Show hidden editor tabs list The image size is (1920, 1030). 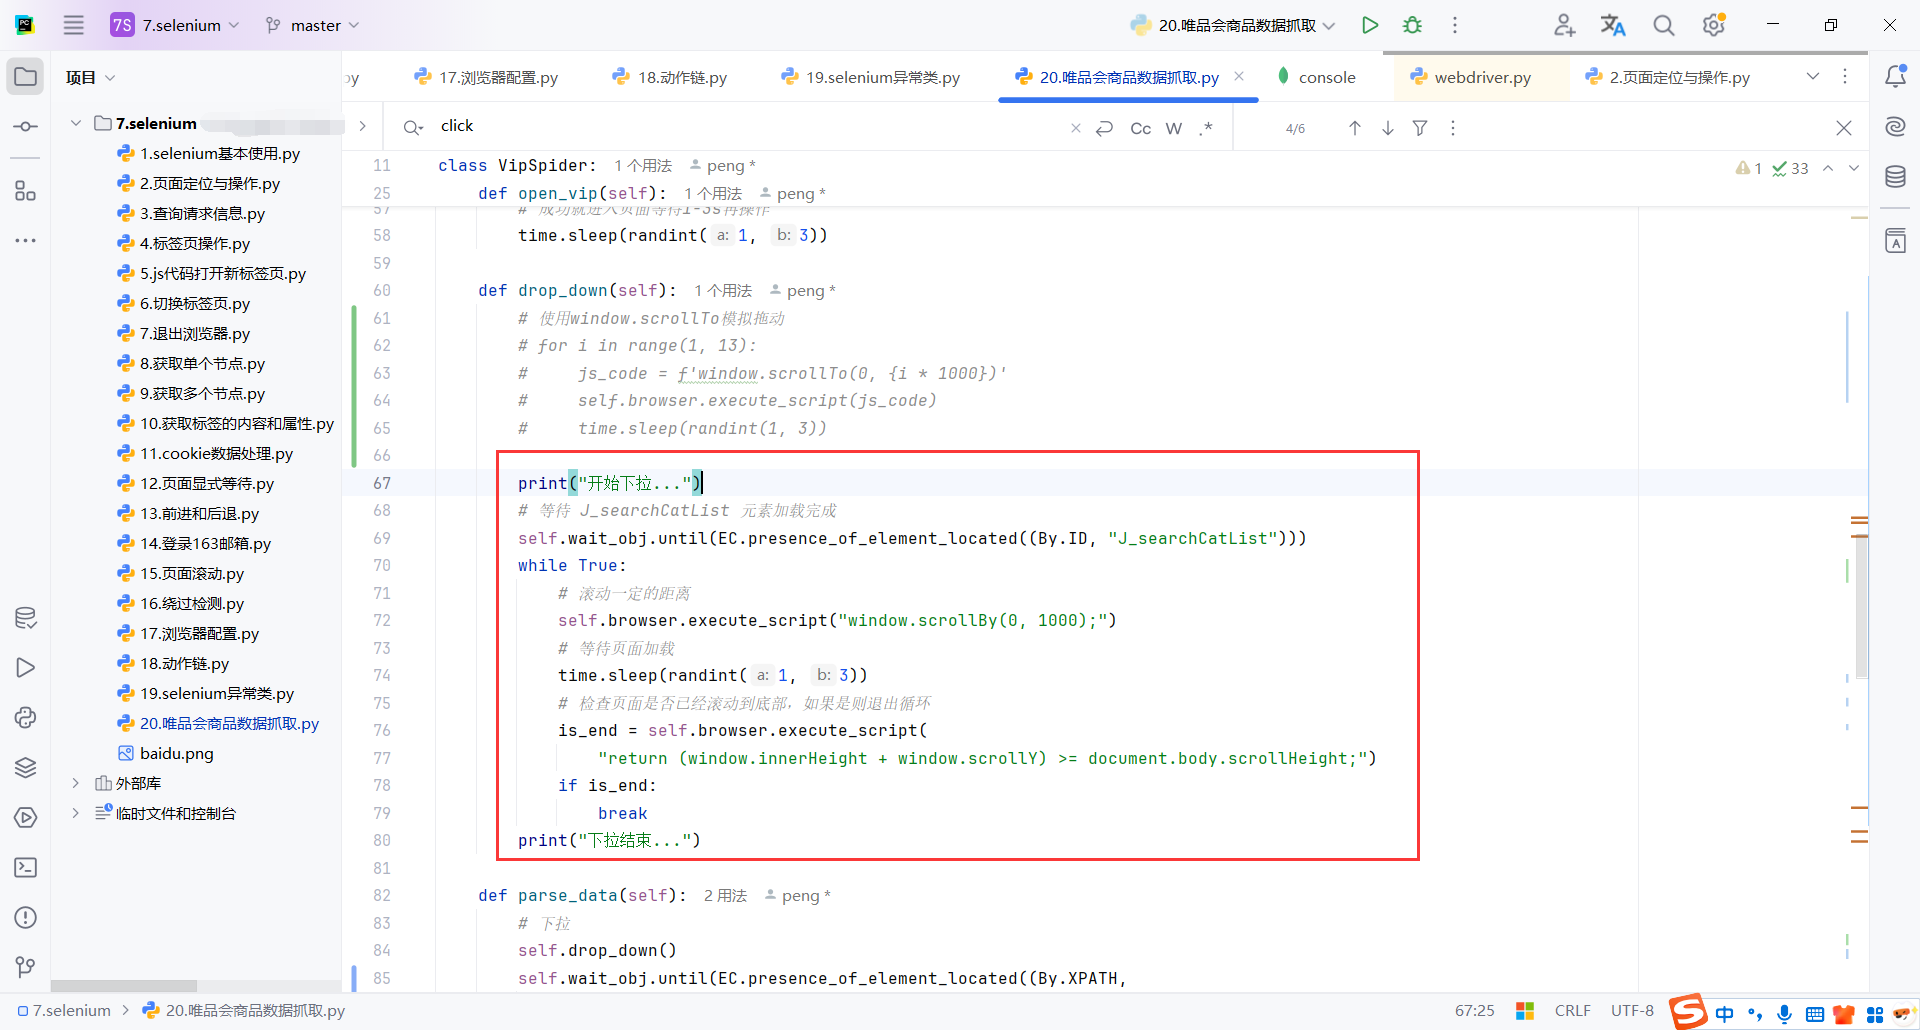click(x=1813, y=77)
